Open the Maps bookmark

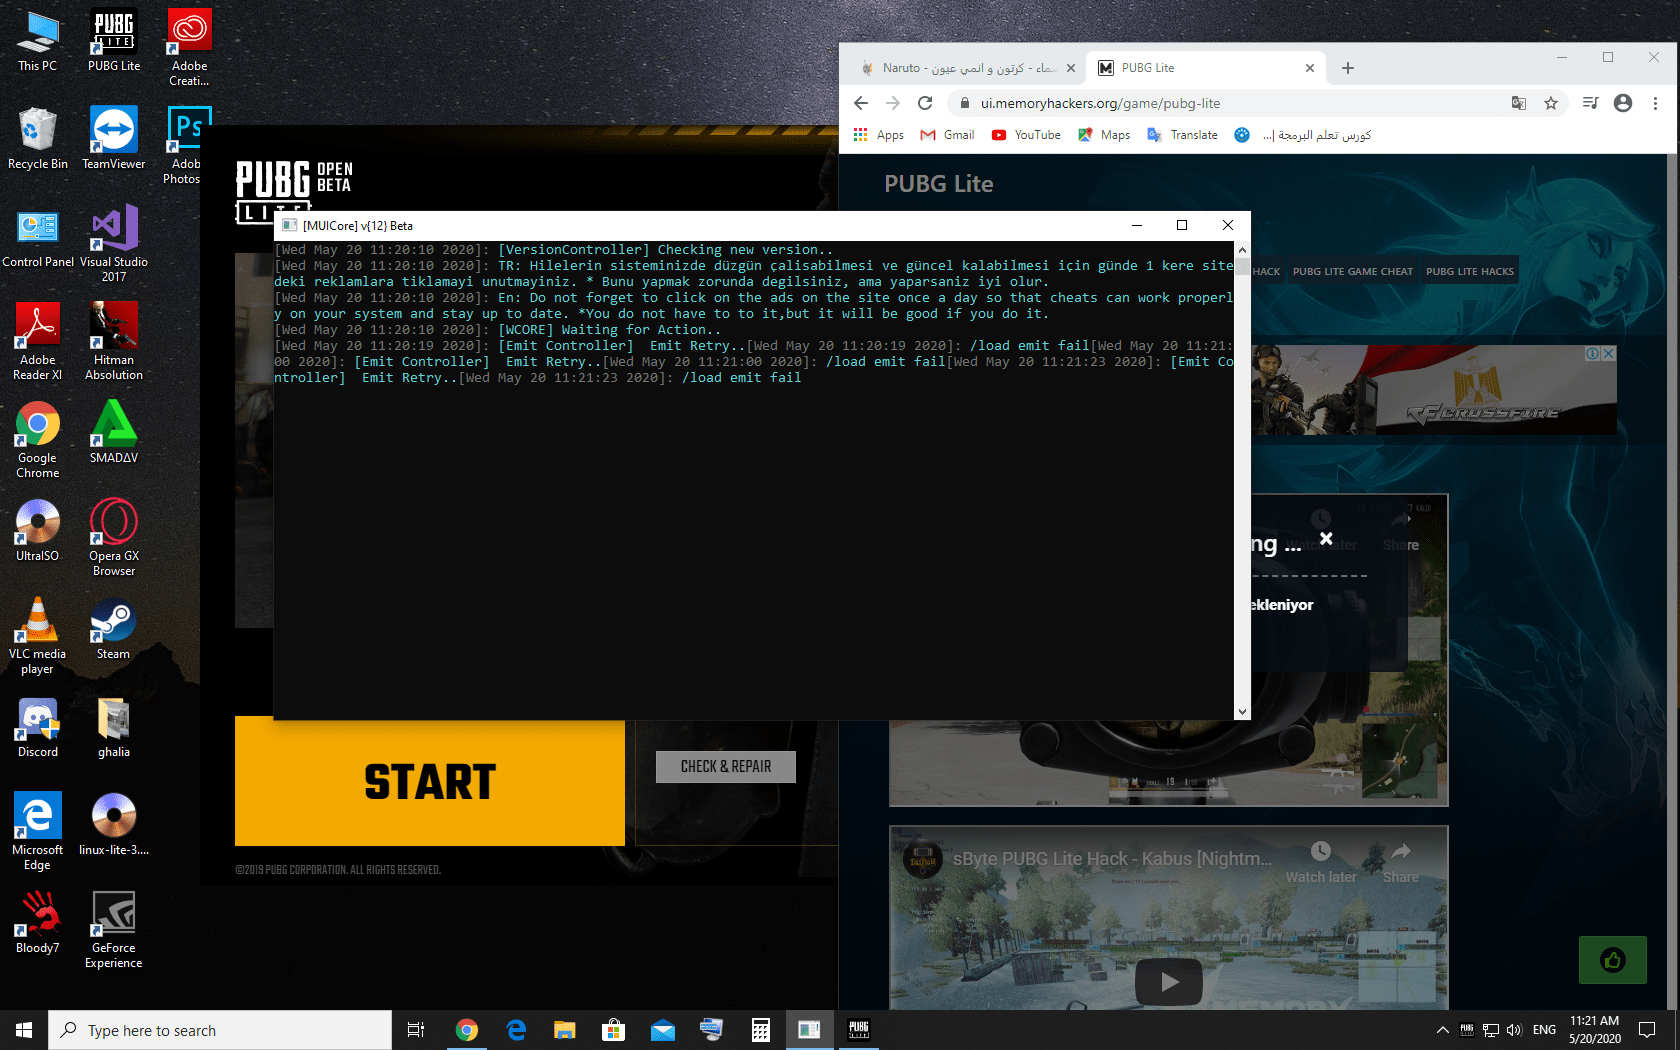[1104, 135]
